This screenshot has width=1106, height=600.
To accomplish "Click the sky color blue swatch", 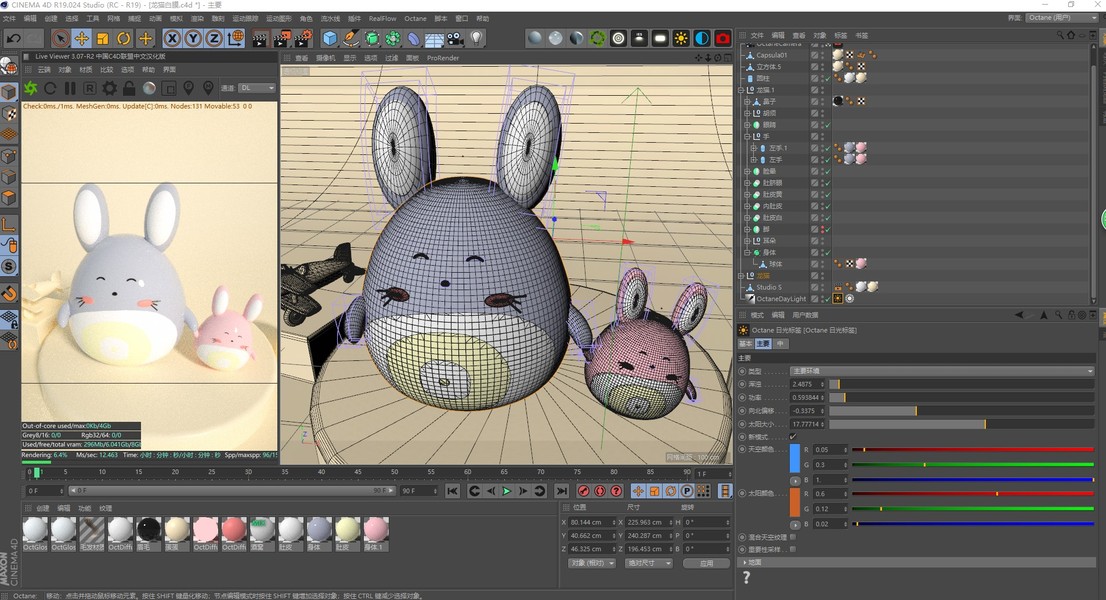I will pos(795,457).
